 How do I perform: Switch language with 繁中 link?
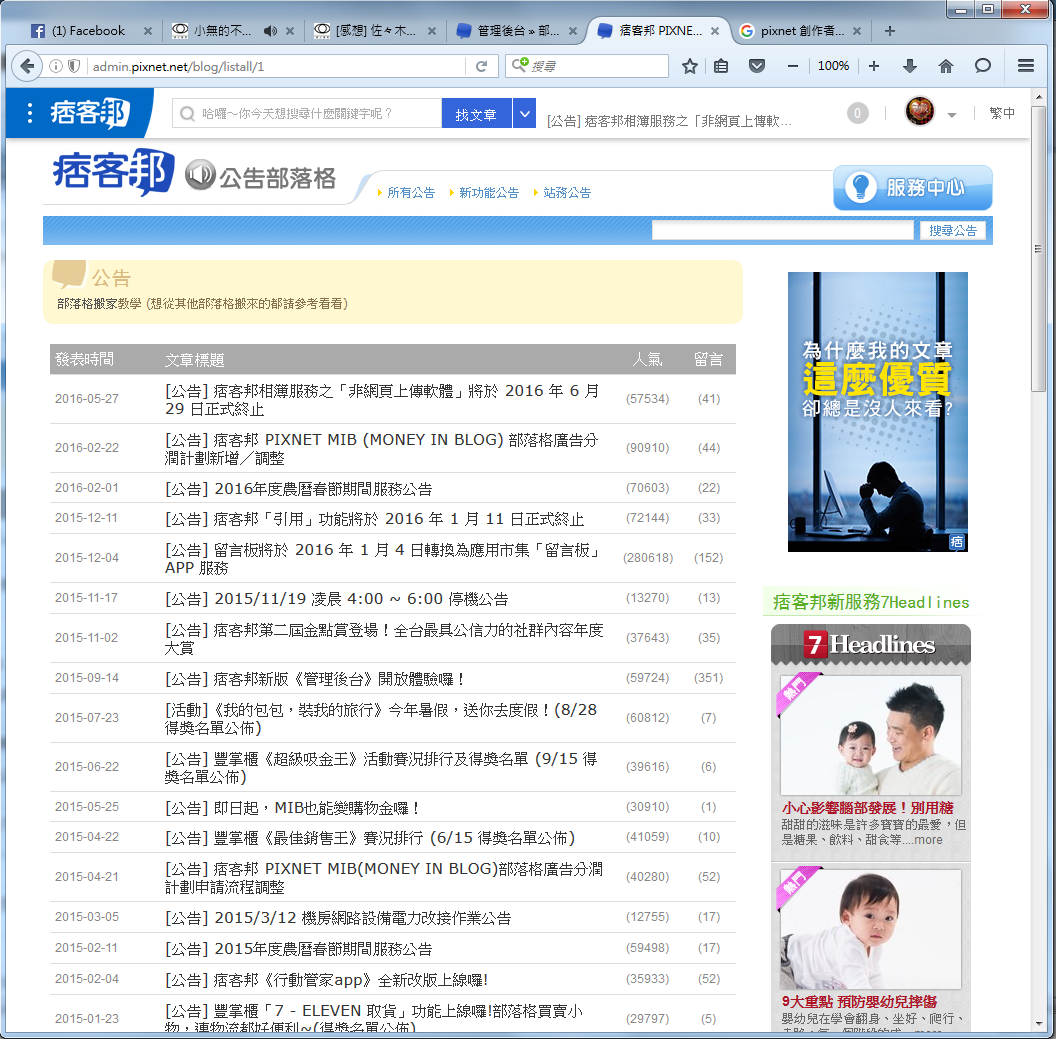click(x=1002, y=113)
